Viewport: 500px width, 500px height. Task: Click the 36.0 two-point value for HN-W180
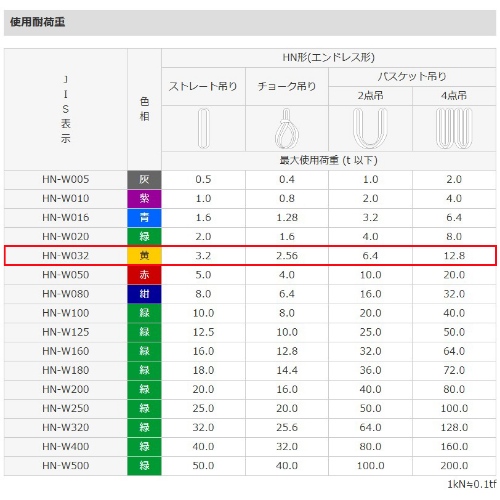coord(370,370)
